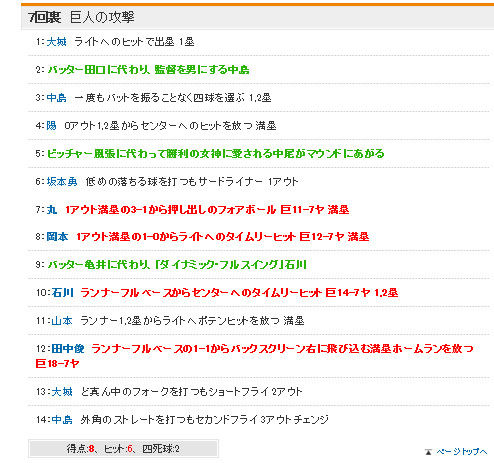The image size is (494, 463).
Task: Open player link 中島 in row 3
Action: [56, 98]
